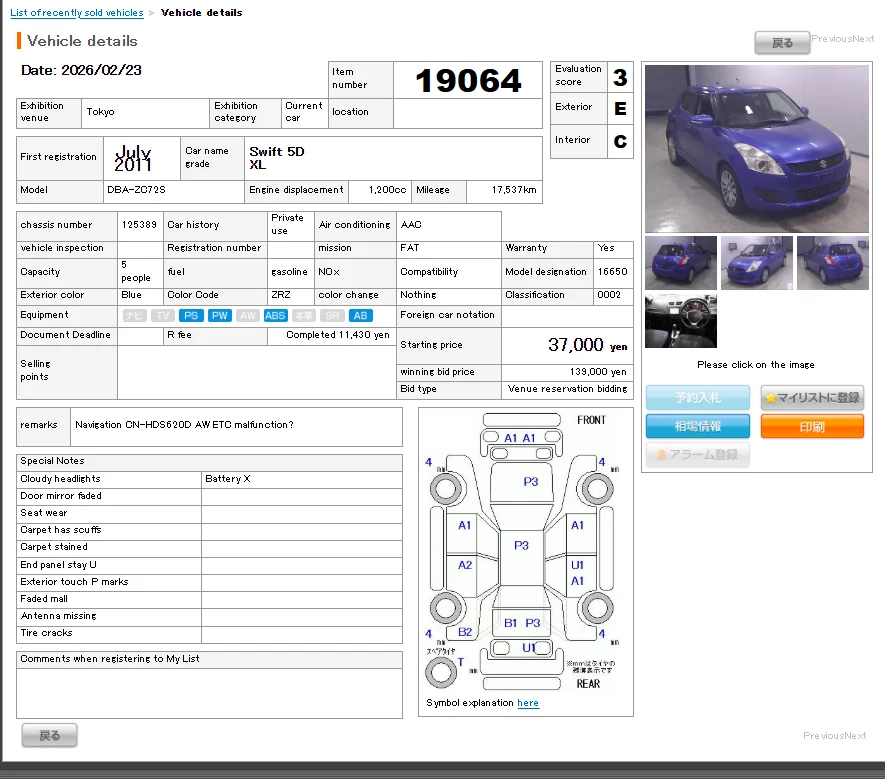
Task: Click End panel stay U note
Action: 58,564
